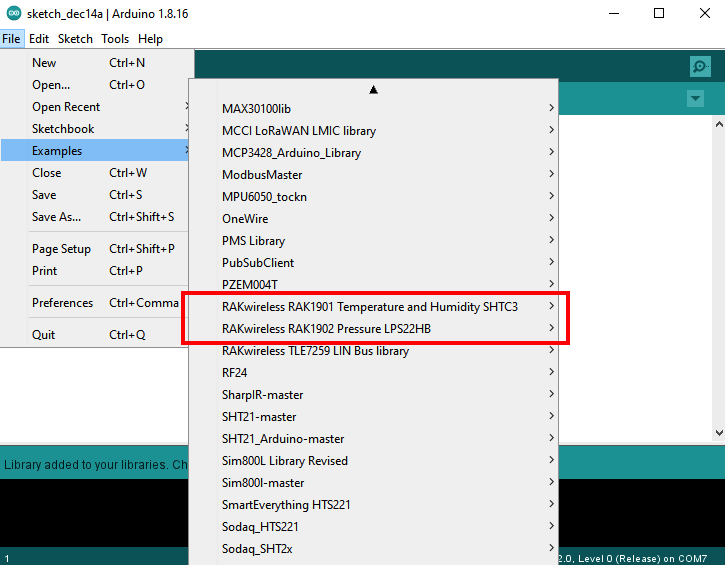
Task: Expand the Sketchbook submenu
Action: click(x=94, y=129)
